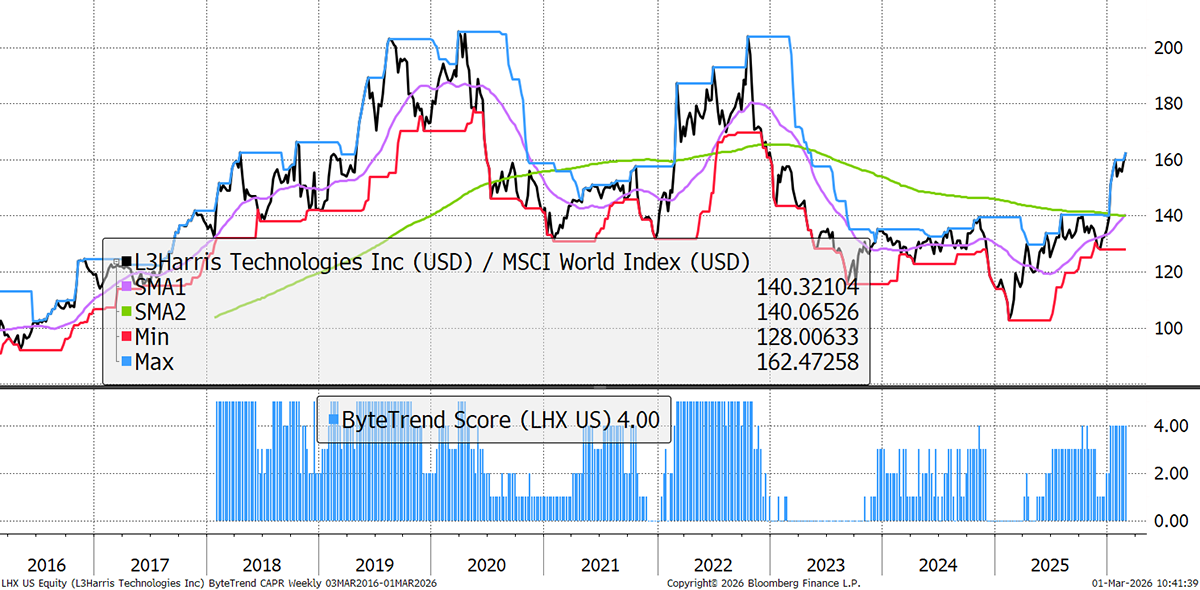Select the SMA1 legend label
Image resolution: width=1200 pixels, height=590 pixels.
coord(160,288)
